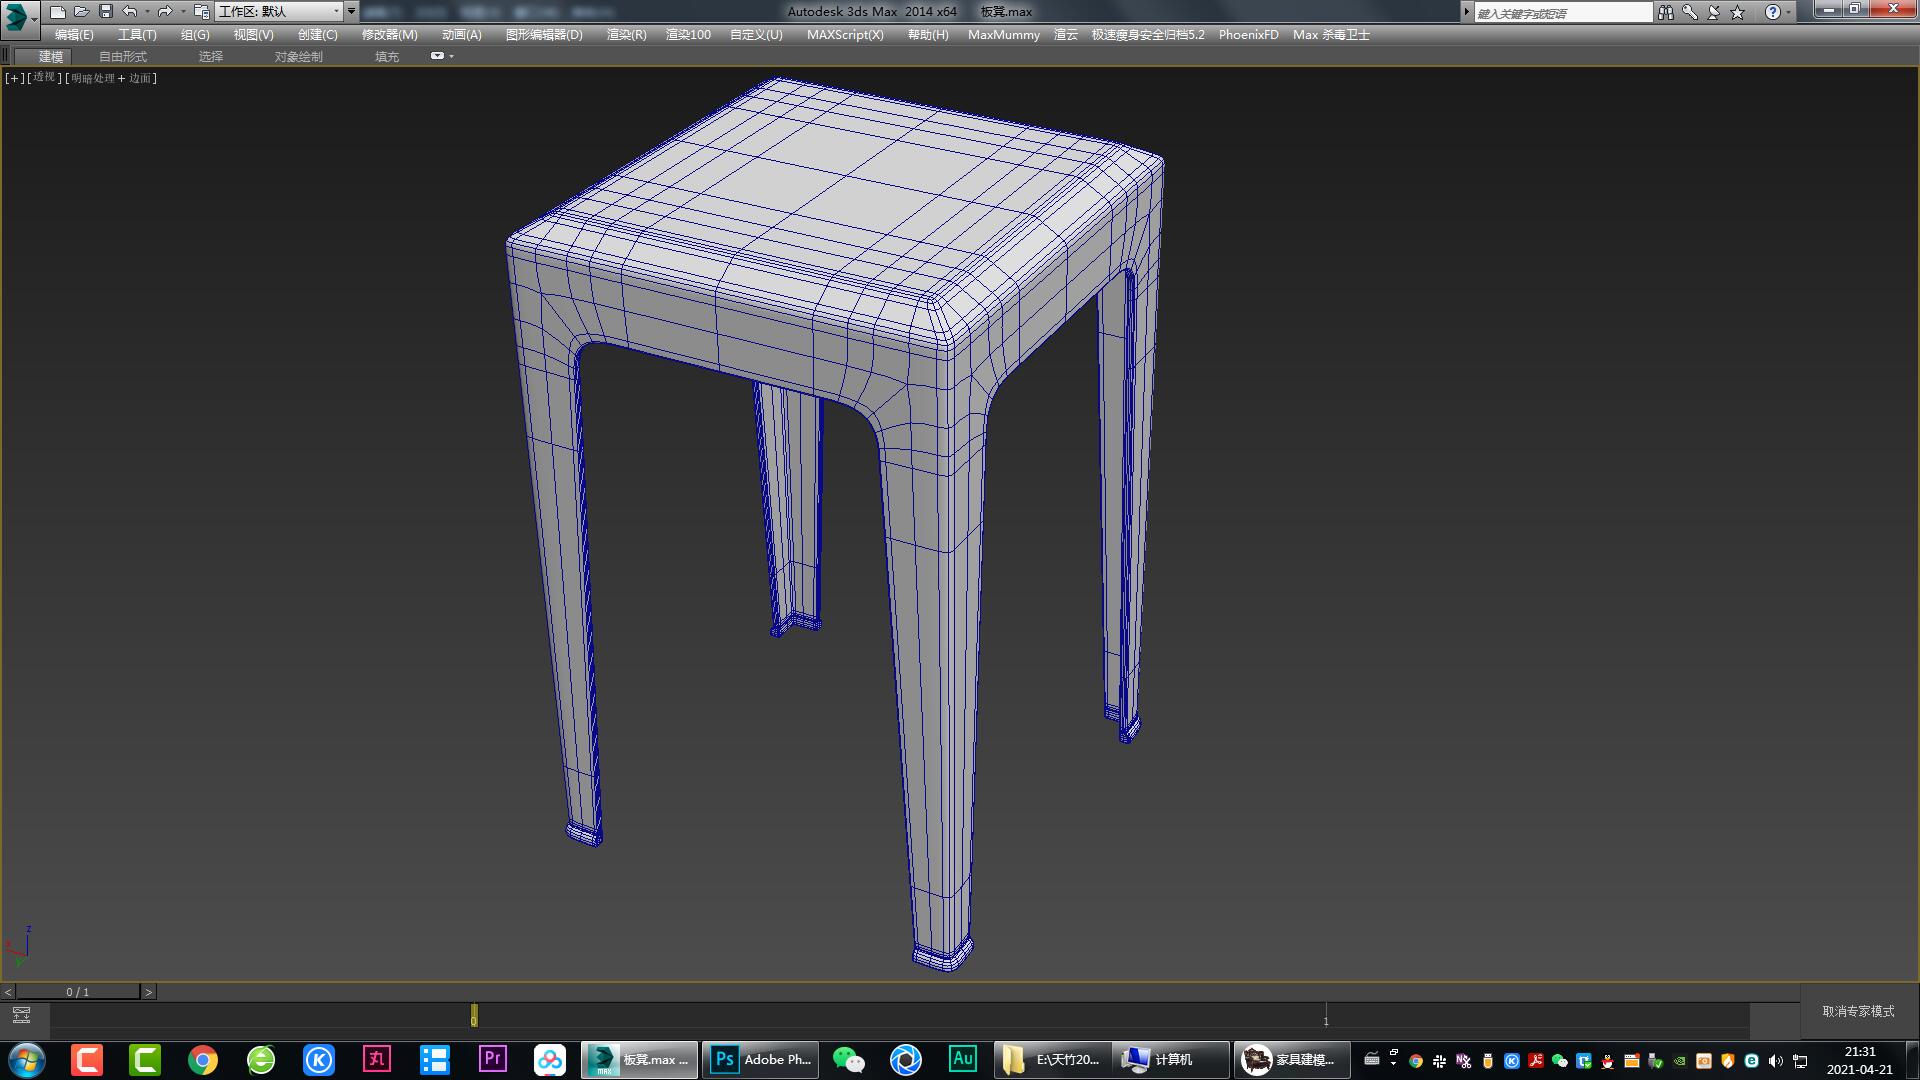Activate the 板凳.max window in the taskbar
1920x1080 pixels.
640,1059
